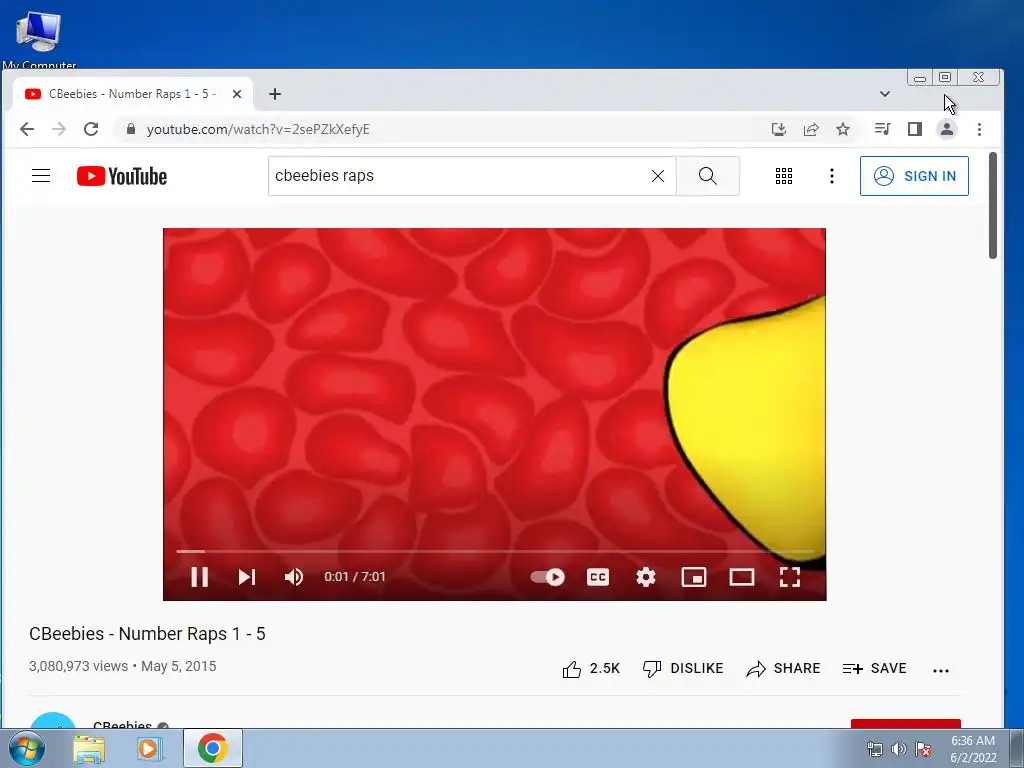Mute the video volume
The height and width of the screenshot is (768, 1024).
pos(294,577)
